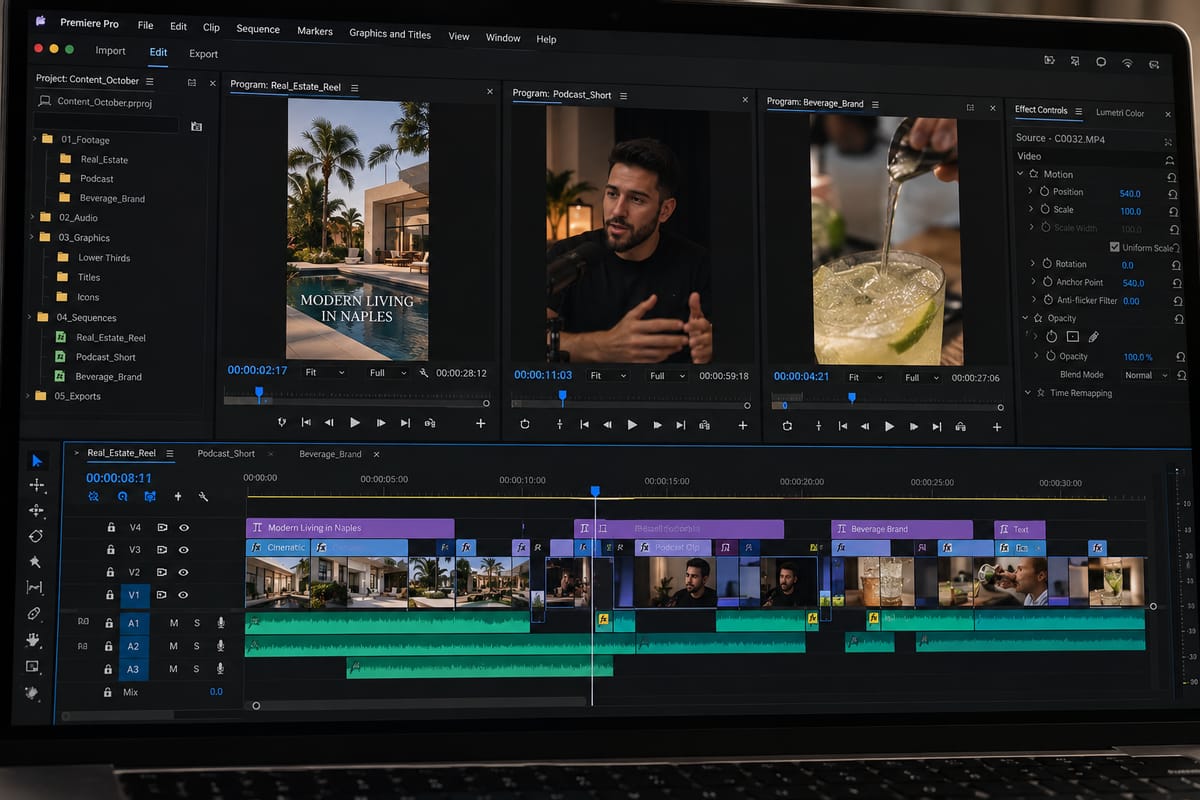Click the add marker icon beside wrench
The image size is (1200, 800).
(x=178, y=496)
